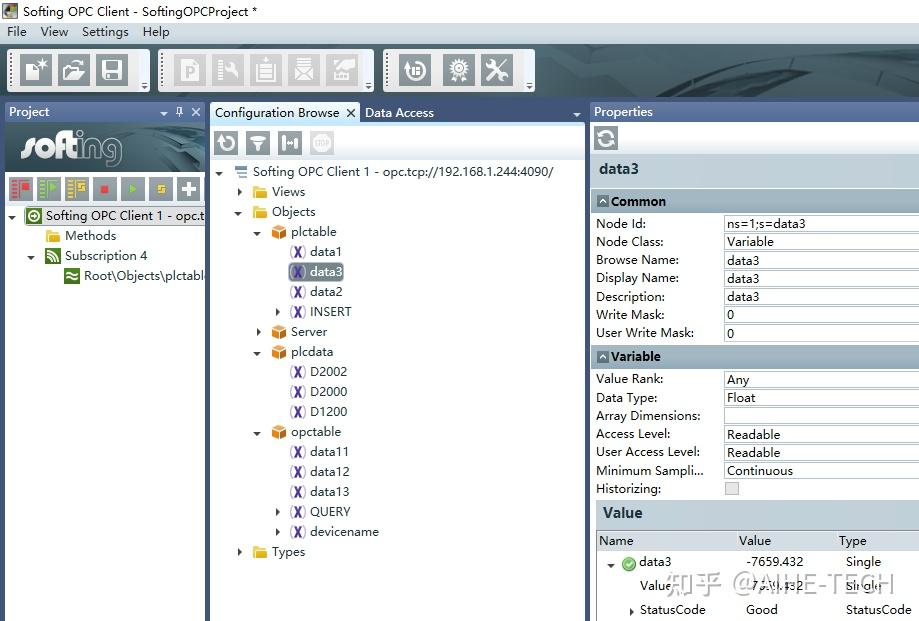Open the wrench and screwdriver tools icon
The height and width of the screenshot is (621, 919).
[x=497, y=70]
